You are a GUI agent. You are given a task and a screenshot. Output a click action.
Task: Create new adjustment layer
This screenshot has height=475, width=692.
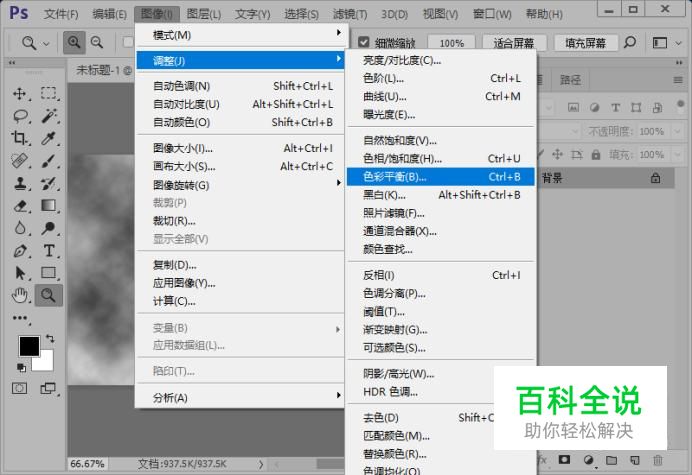coord(588,460)
